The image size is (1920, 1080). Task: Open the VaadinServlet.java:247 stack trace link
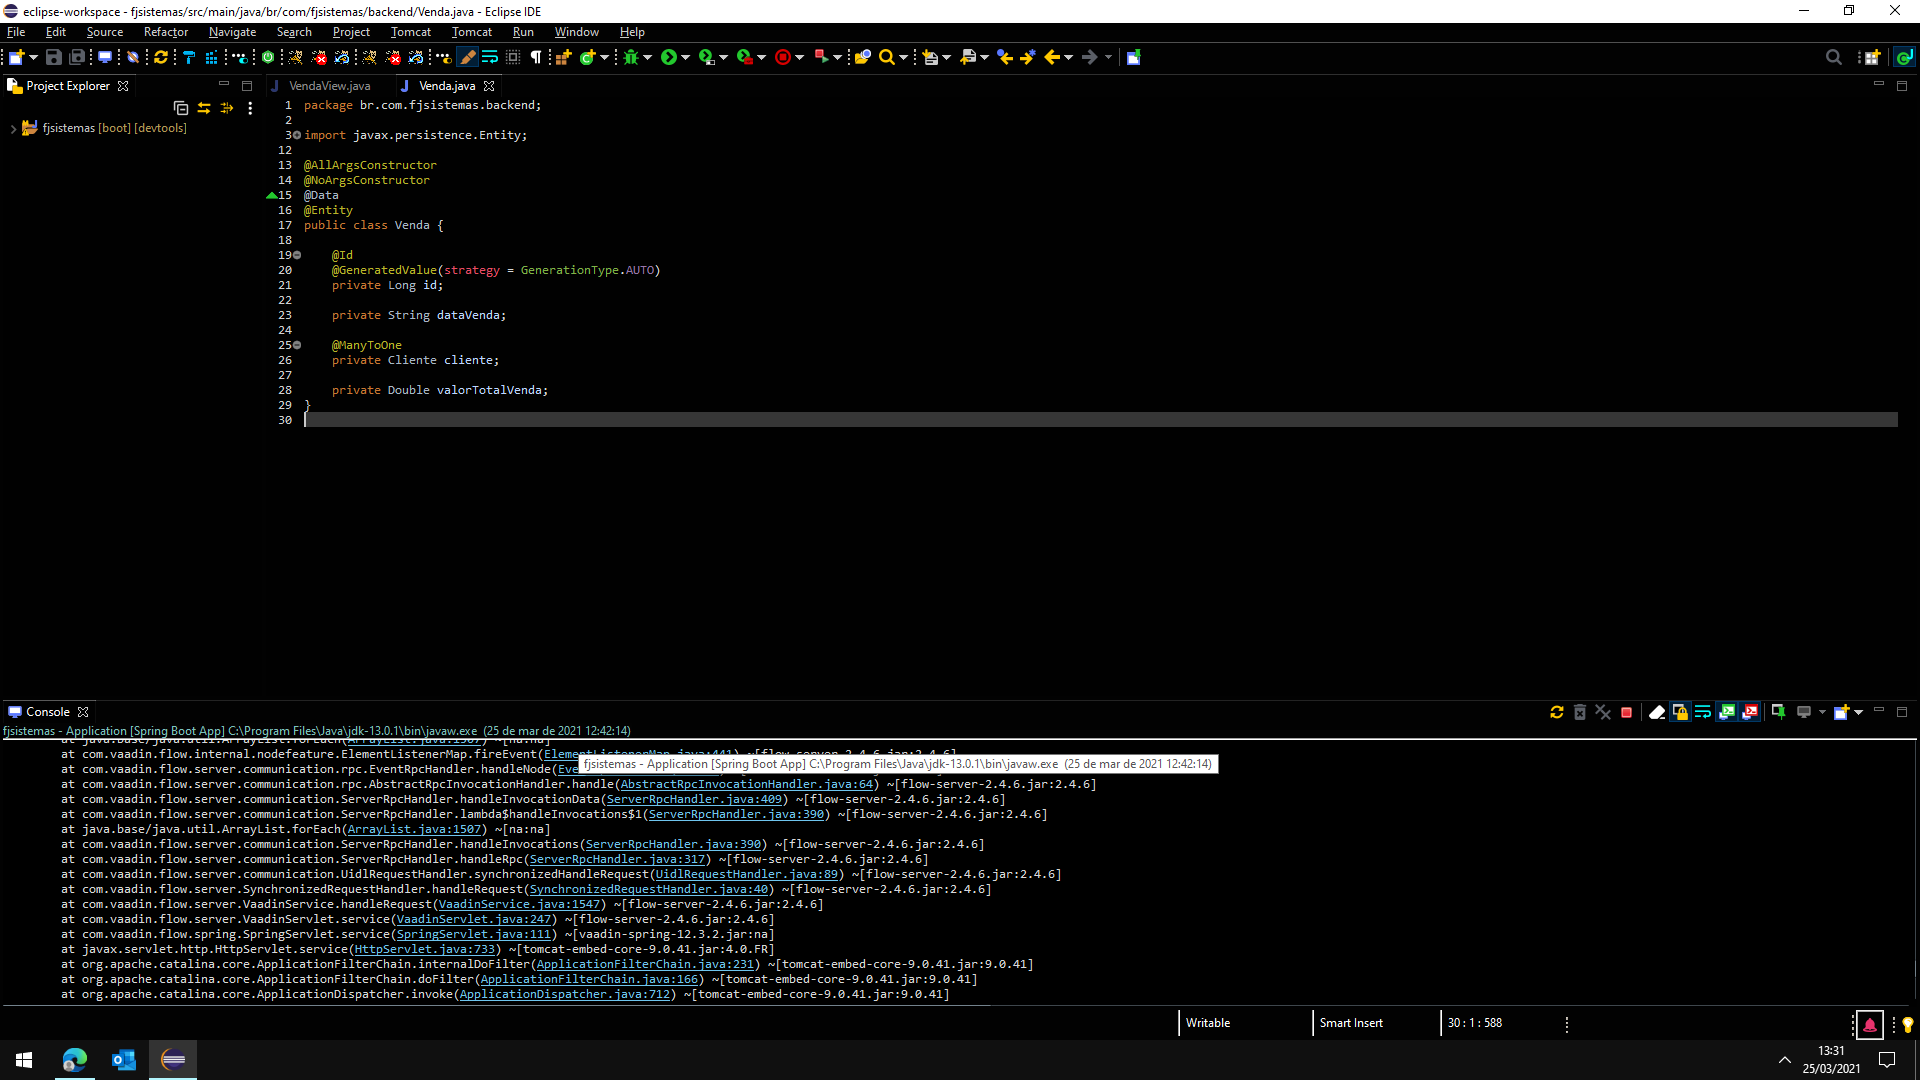[473, 919]
